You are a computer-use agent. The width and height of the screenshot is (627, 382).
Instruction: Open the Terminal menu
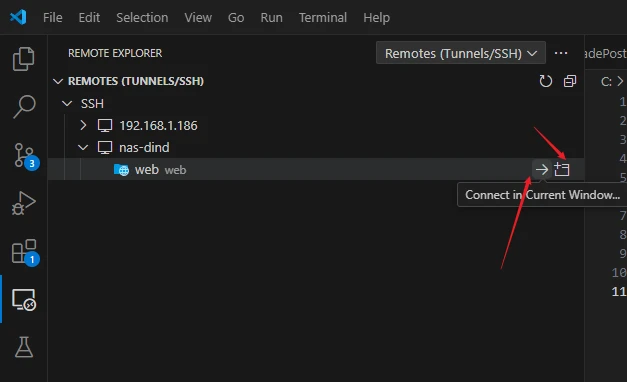click(x=323, y=18)
